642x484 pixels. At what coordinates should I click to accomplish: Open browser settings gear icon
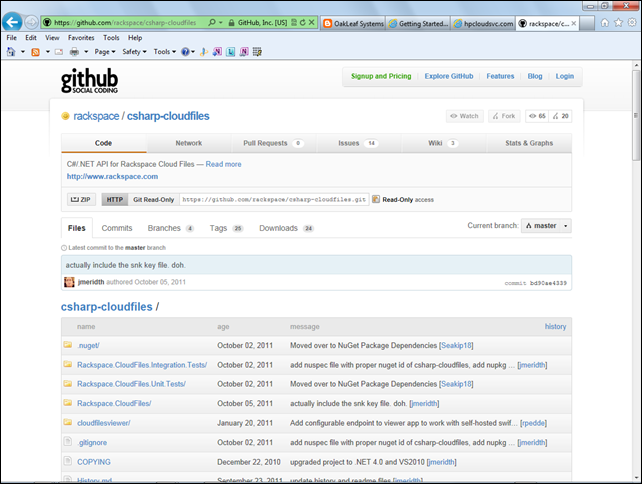click(x=632, y=23)
